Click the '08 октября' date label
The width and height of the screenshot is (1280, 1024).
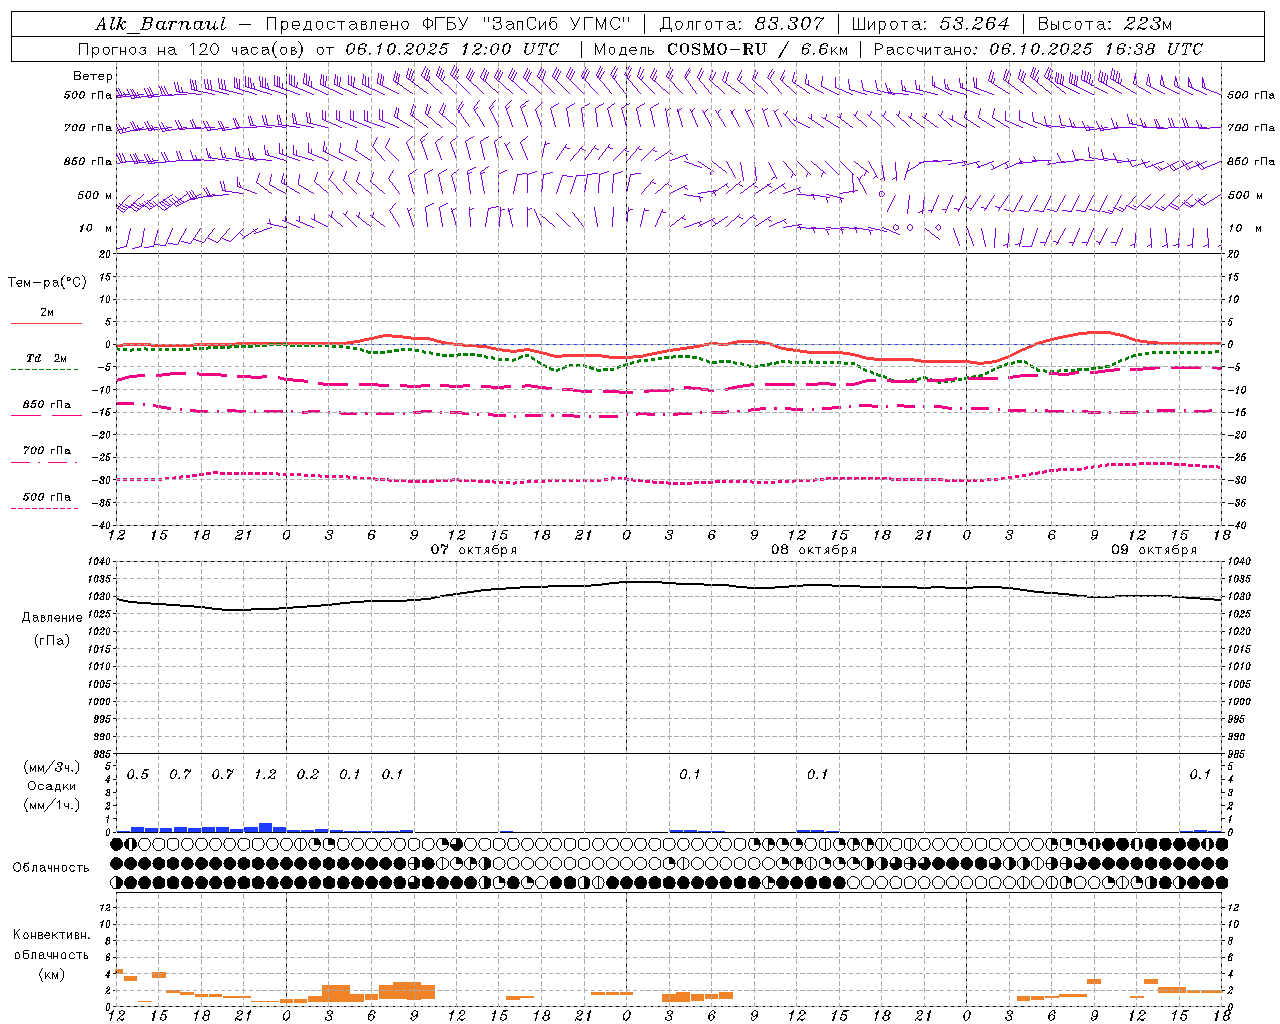(x=814, y=550)
